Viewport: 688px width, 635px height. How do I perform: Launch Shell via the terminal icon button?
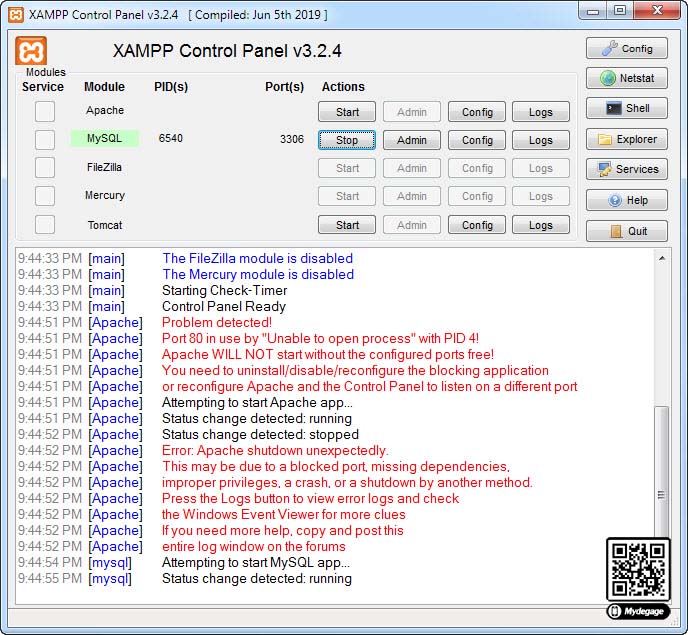(x=627, y=108)
